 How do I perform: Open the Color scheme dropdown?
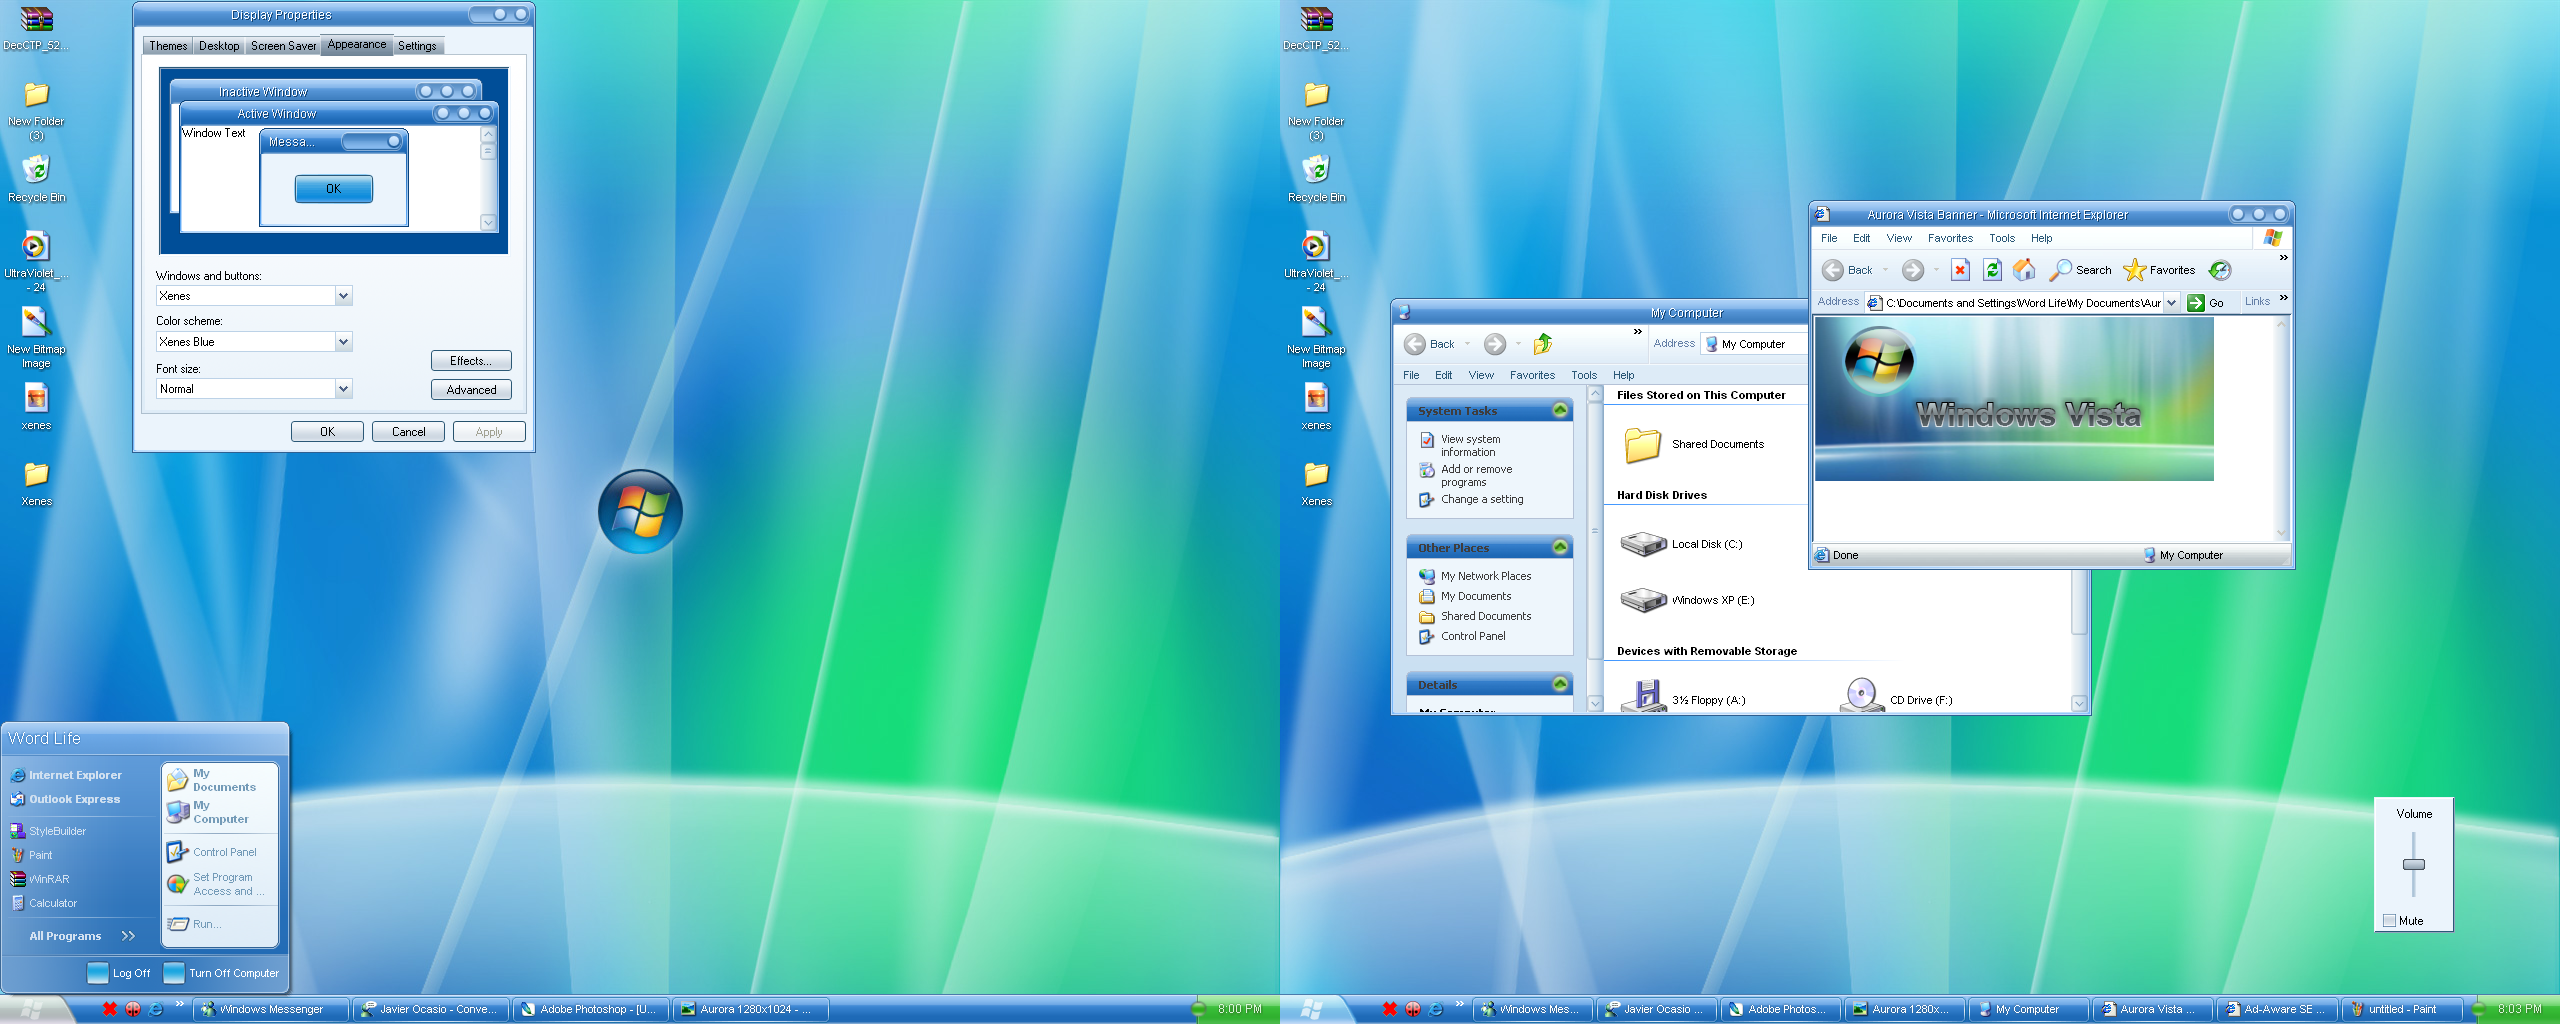343,342
